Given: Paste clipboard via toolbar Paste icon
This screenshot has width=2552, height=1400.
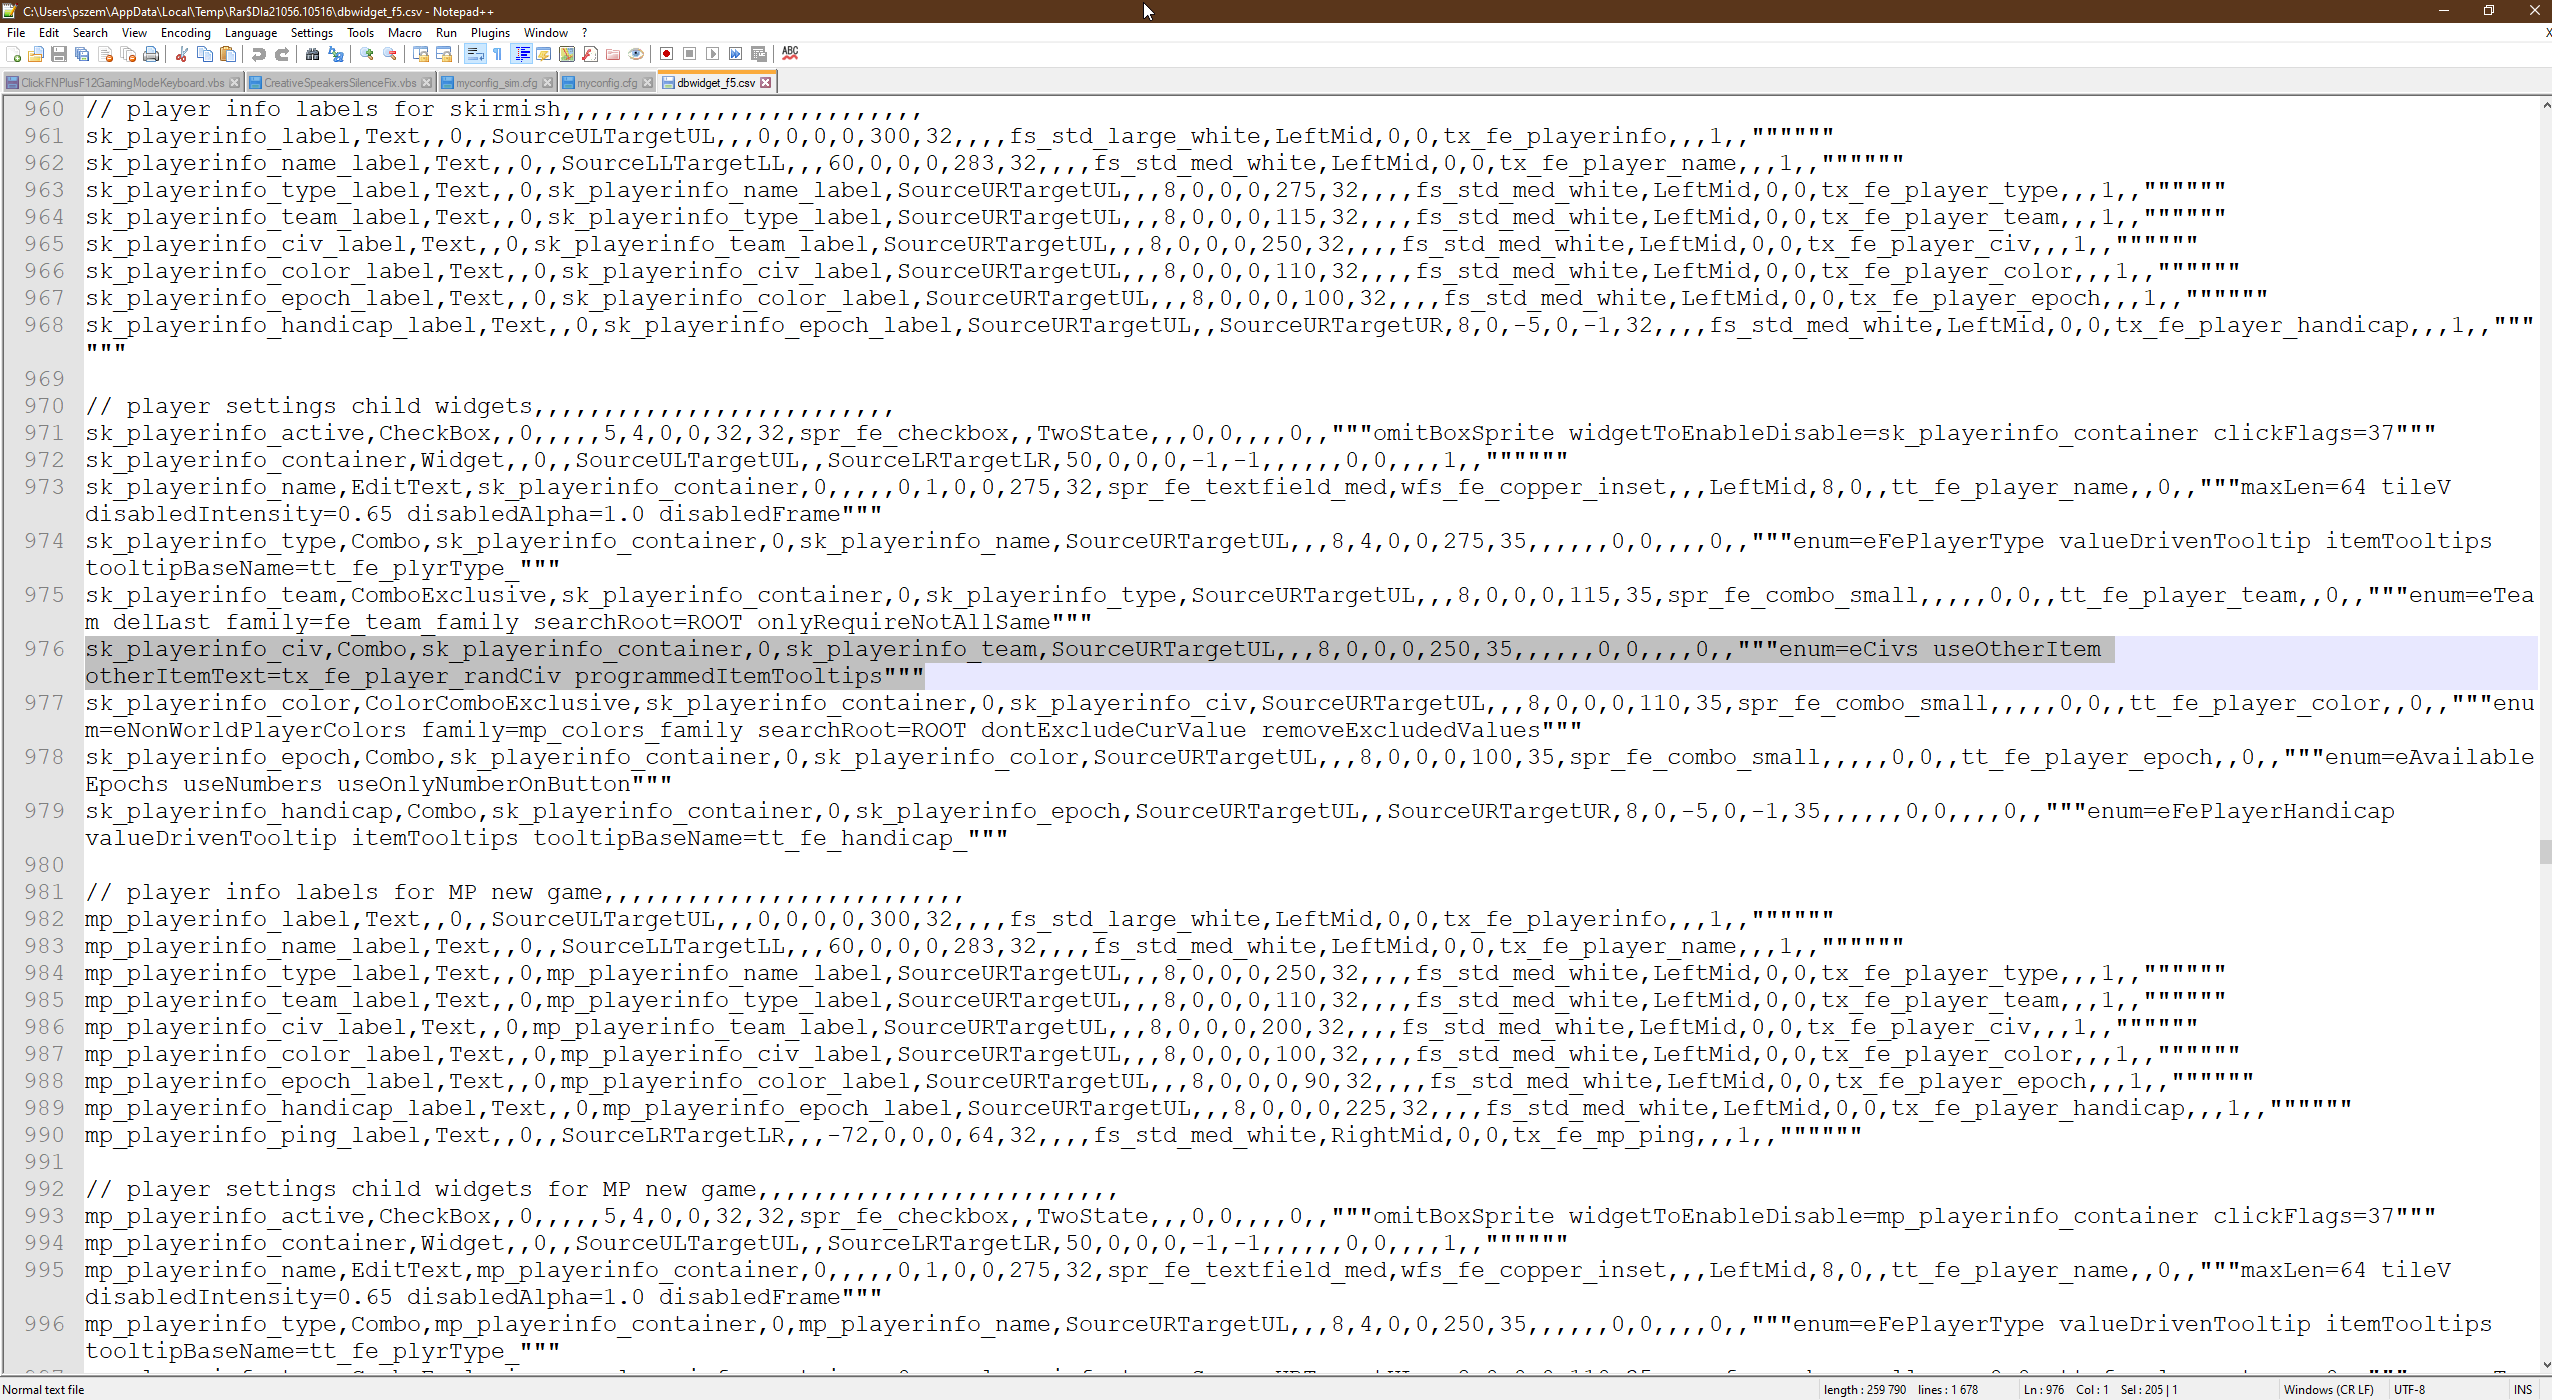Looking at the screenshot, I should [x=228, y=54].
